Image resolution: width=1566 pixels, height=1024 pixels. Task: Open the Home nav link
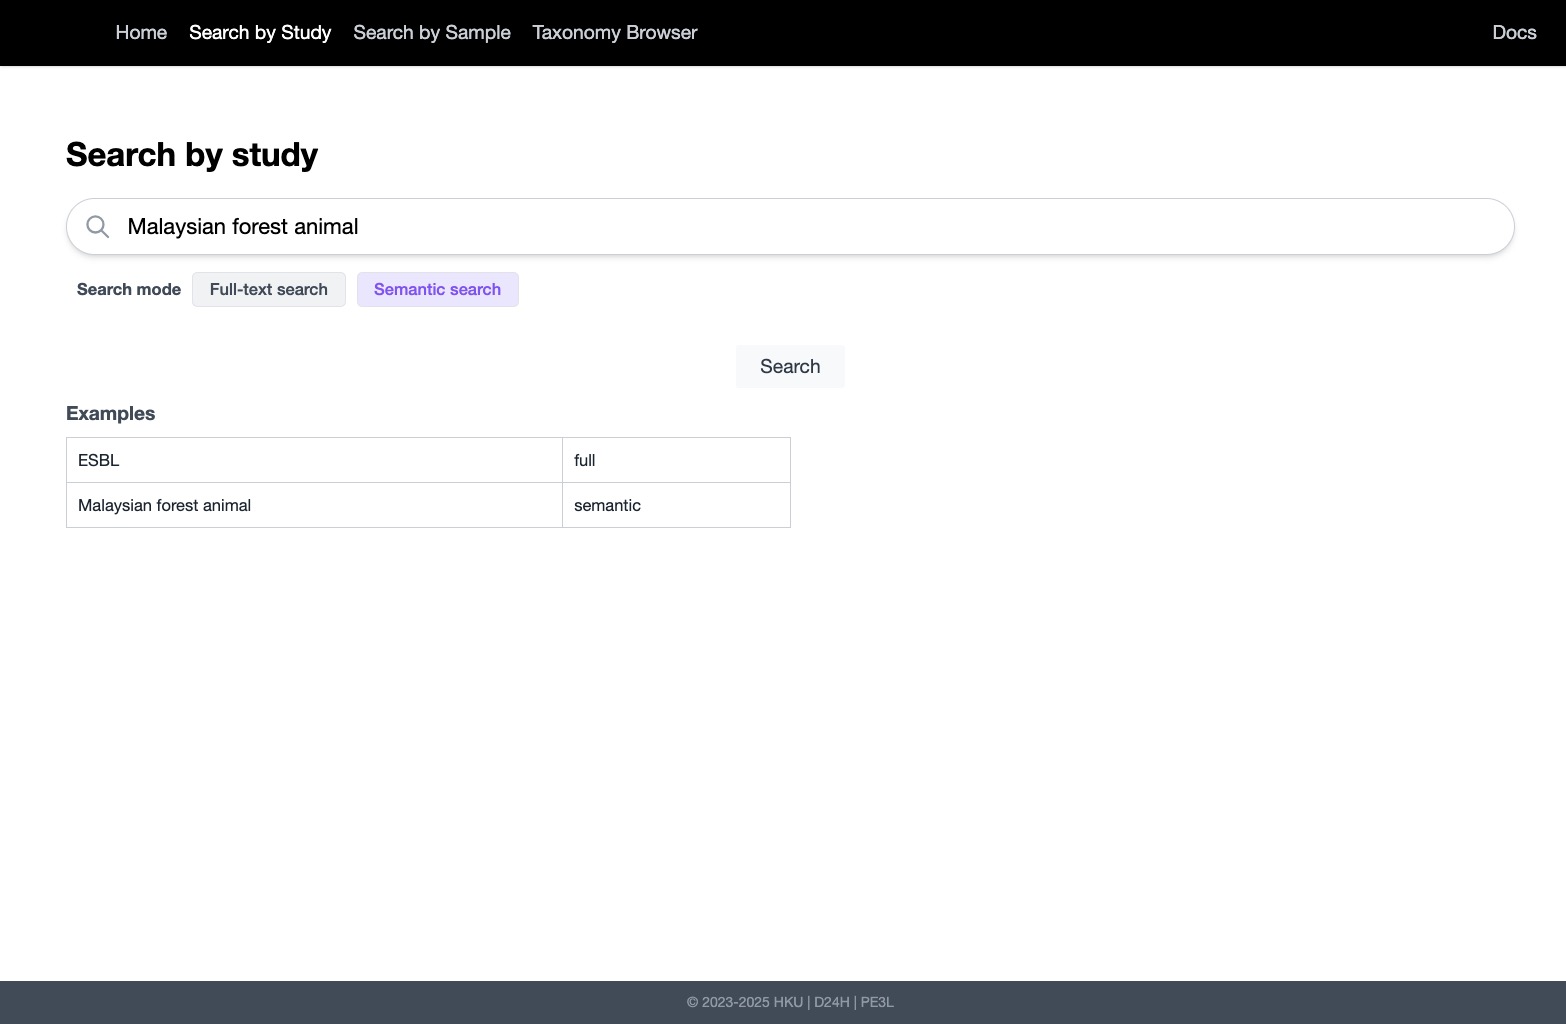[x=141, y=32]
